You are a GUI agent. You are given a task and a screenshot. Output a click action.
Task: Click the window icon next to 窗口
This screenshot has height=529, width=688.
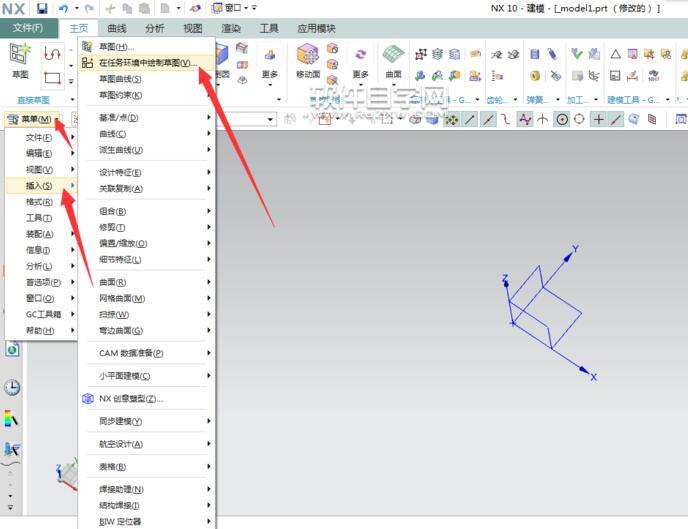tap(217, 8)
